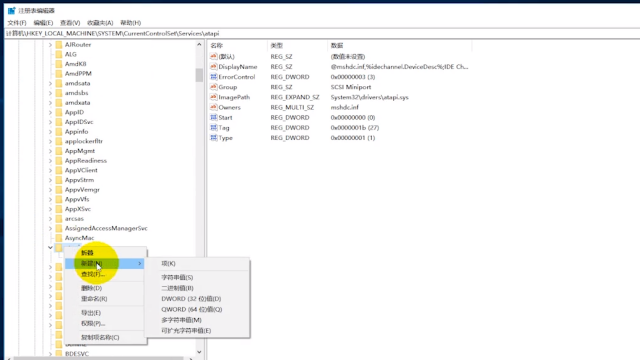Image resolution: width=640 pixels, height=360 pixels.
Task: Click the ImagePath value icon
Action: [213, 97]
